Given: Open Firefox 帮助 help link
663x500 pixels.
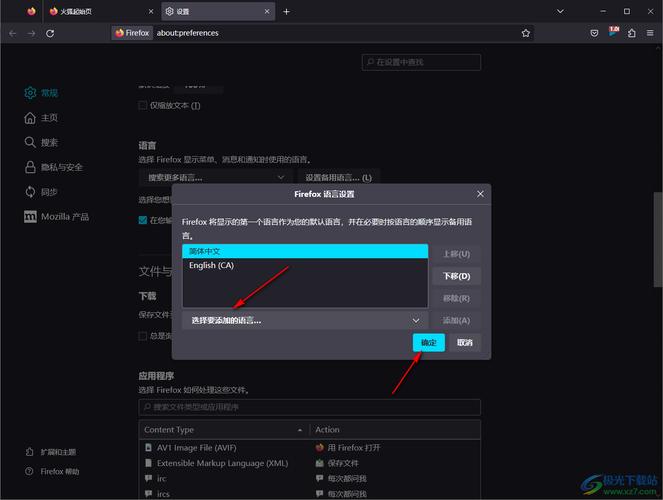Looking at the screenshot, I should point(52,471).
